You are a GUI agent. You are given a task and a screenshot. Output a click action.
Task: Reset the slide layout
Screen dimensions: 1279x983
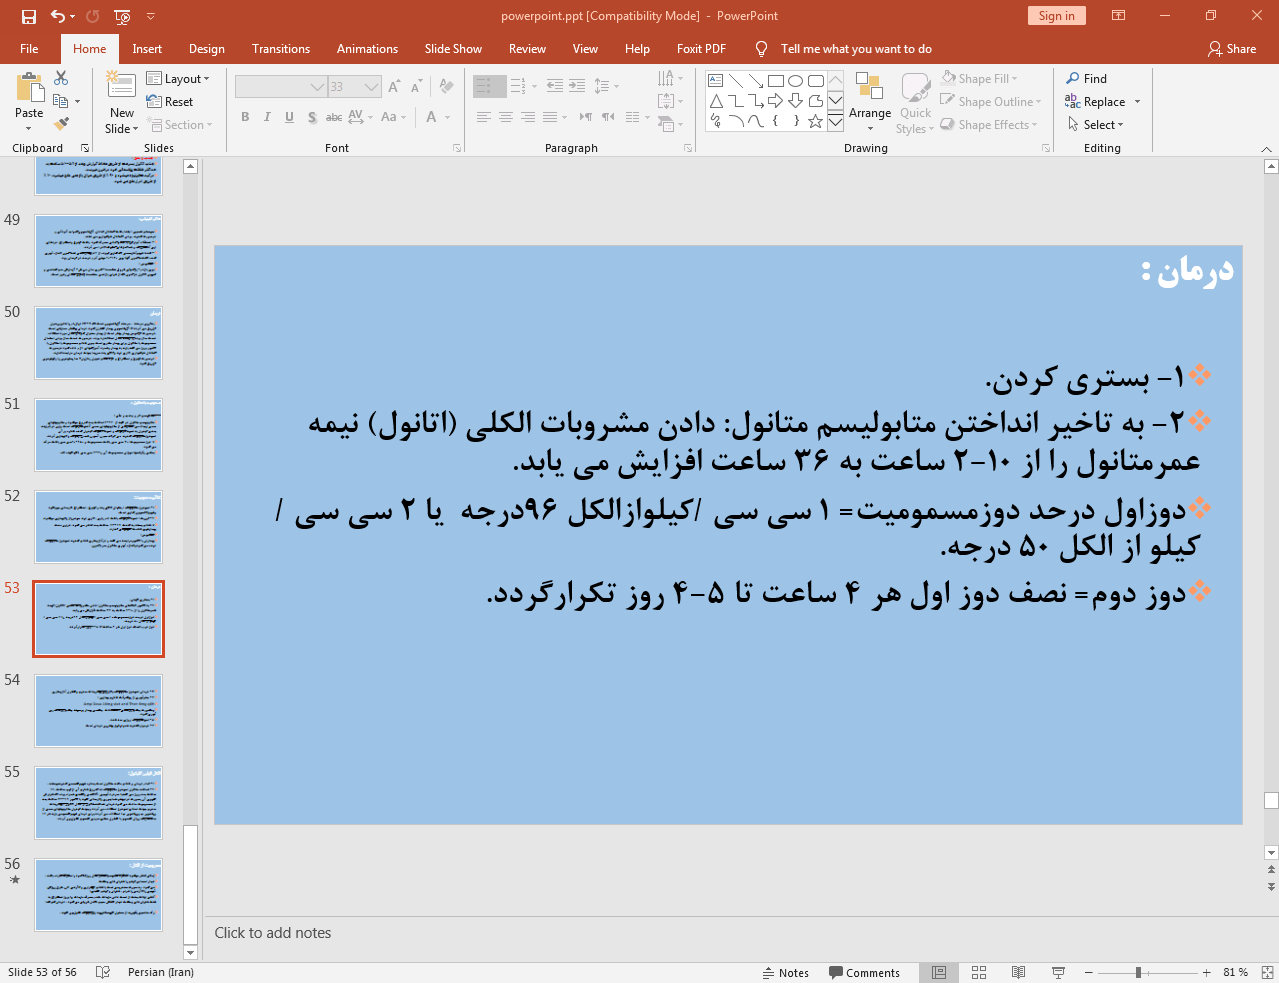click(x=170, y=102)
